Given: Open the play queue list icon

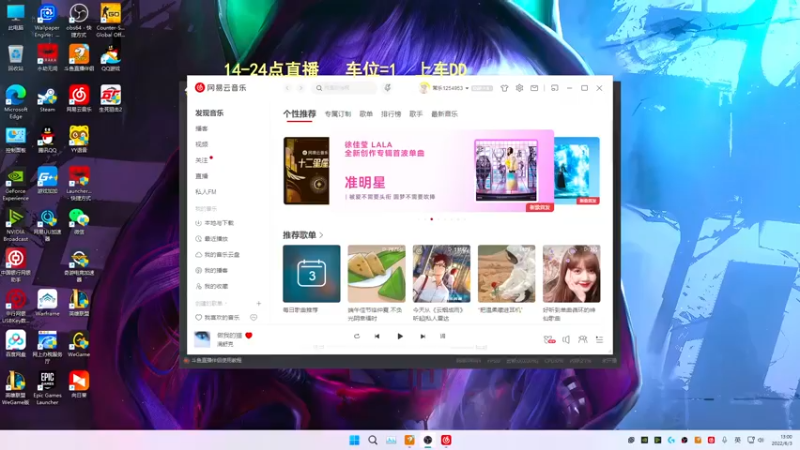Looking at the screenshot, I should [x=599, y=339].
